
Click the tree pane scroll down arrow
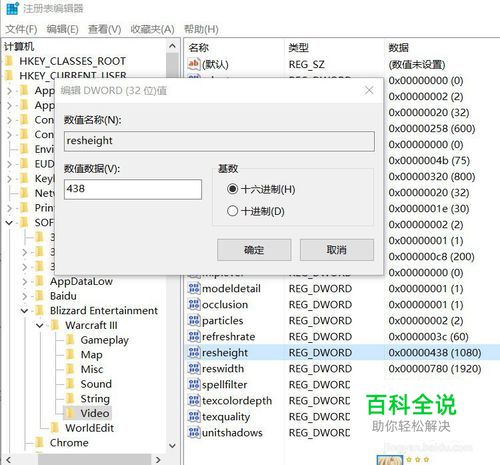[172, 445]
